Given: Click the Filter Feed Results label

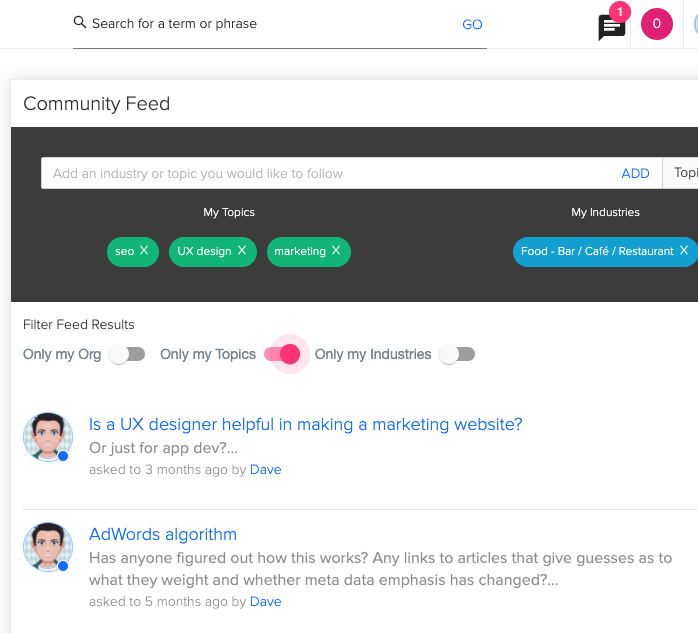Looking at the screenshot, I should 78,325.
